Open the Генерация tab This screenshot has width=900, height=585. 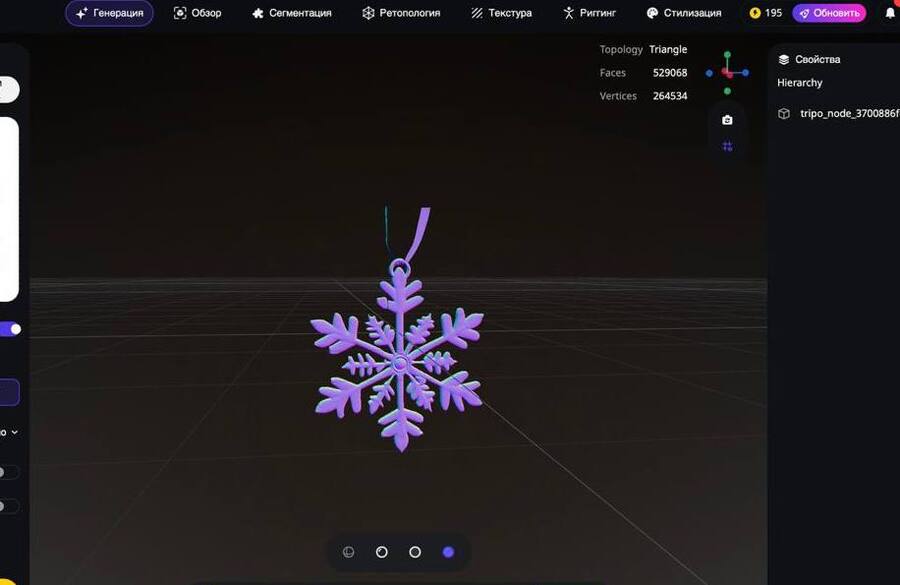tap(109, 13)
